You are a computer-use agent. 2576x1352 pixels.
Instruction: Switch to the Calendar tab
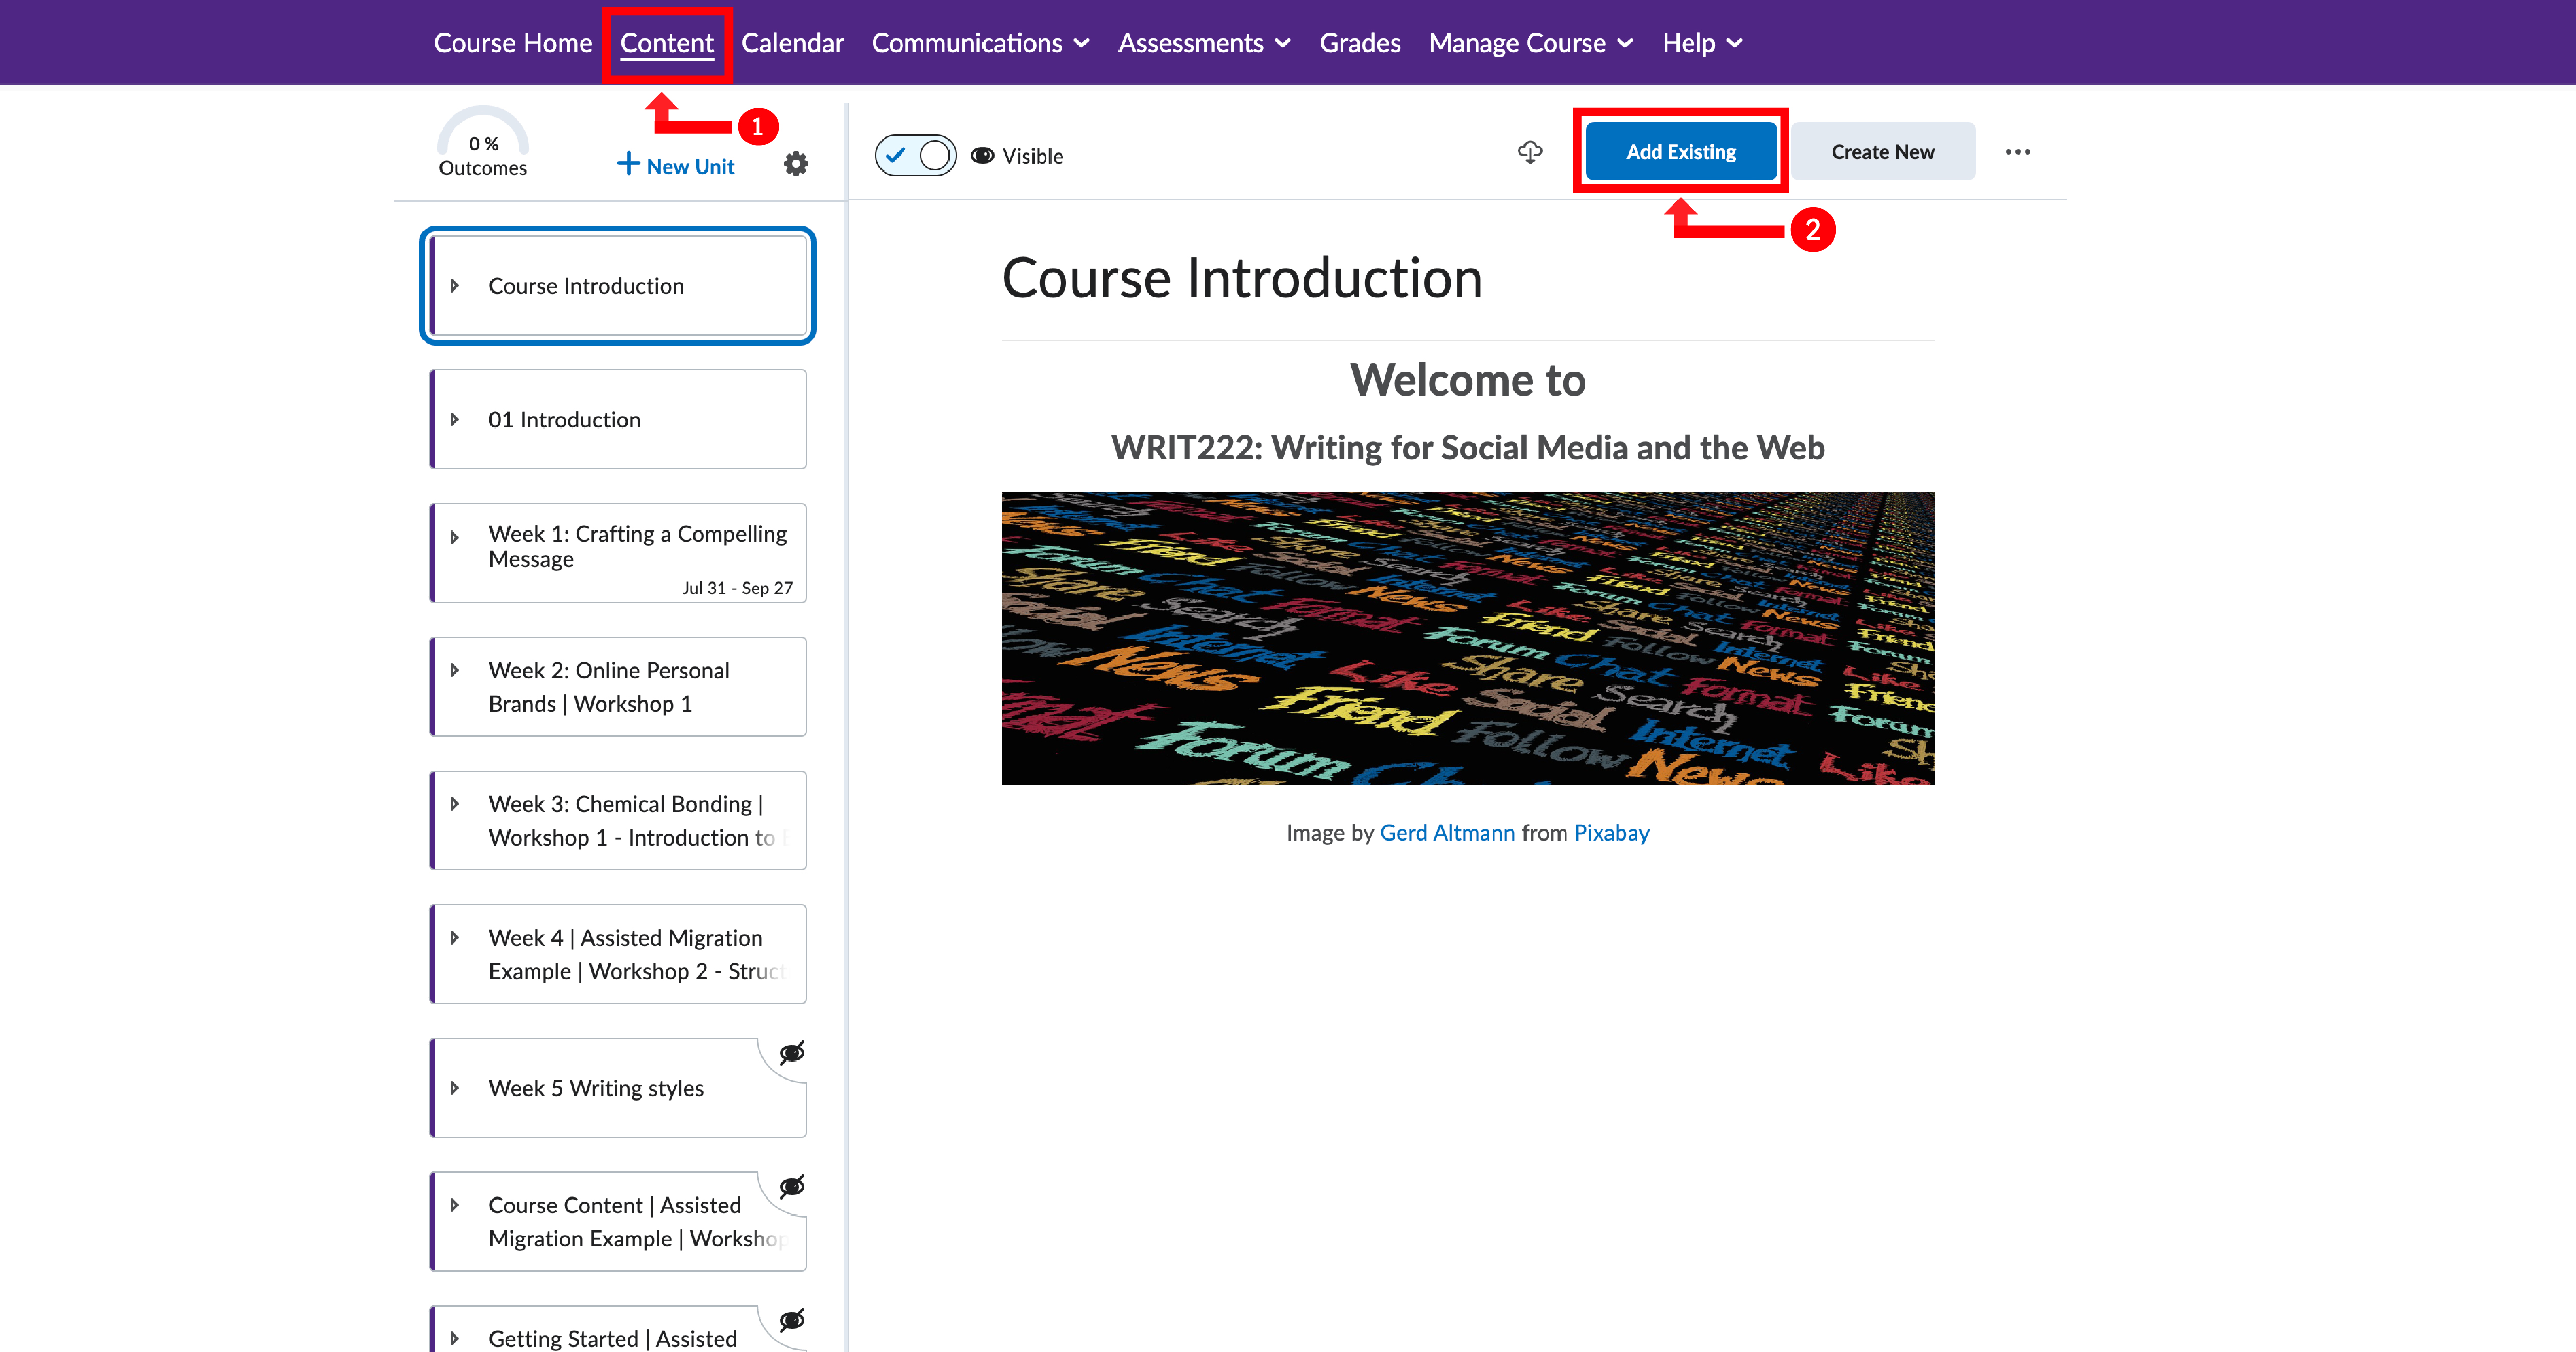(792, 42)
